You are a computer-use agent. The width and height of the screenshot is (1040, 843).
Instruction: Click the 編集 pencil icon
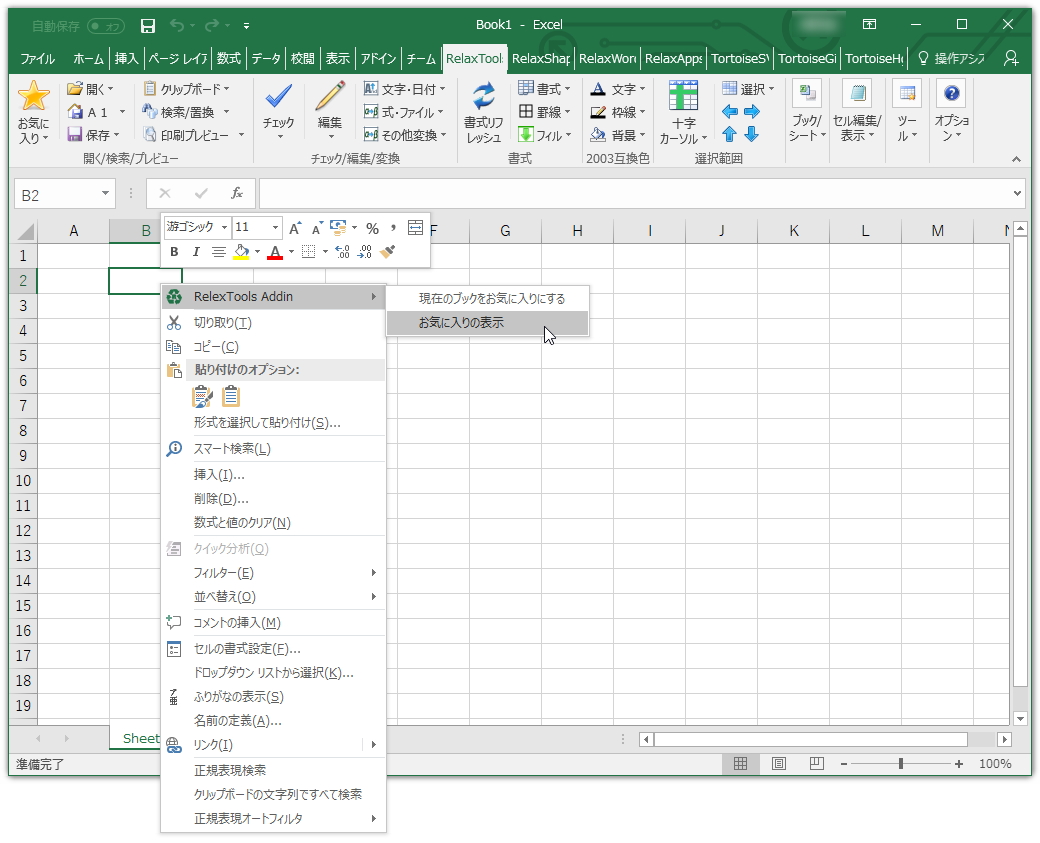point(330,96)
